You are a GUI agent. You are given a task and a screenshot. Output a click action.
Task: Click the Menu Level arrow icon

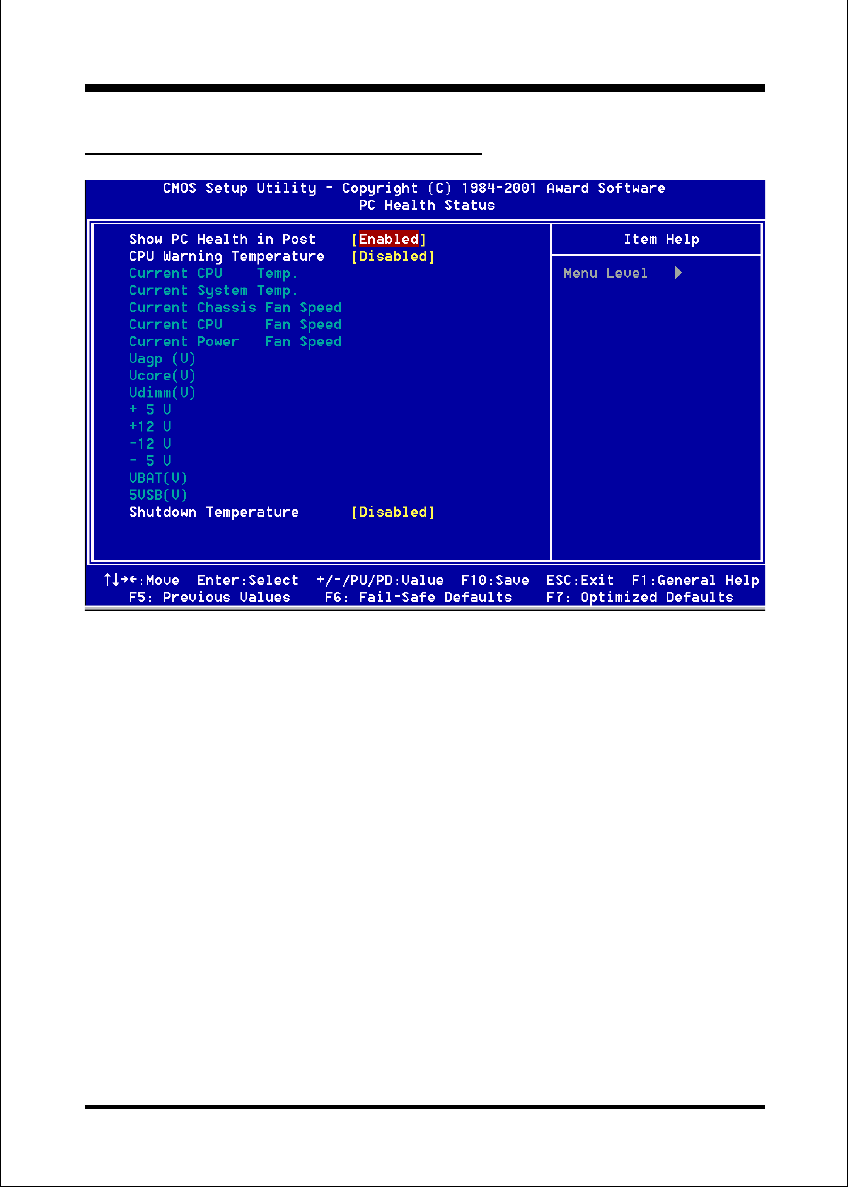(678, 273)
